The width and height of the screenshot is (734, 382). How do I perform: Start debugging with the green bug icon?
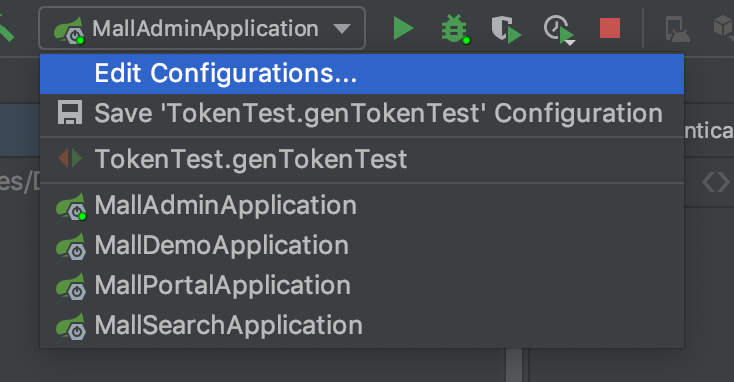455,29
